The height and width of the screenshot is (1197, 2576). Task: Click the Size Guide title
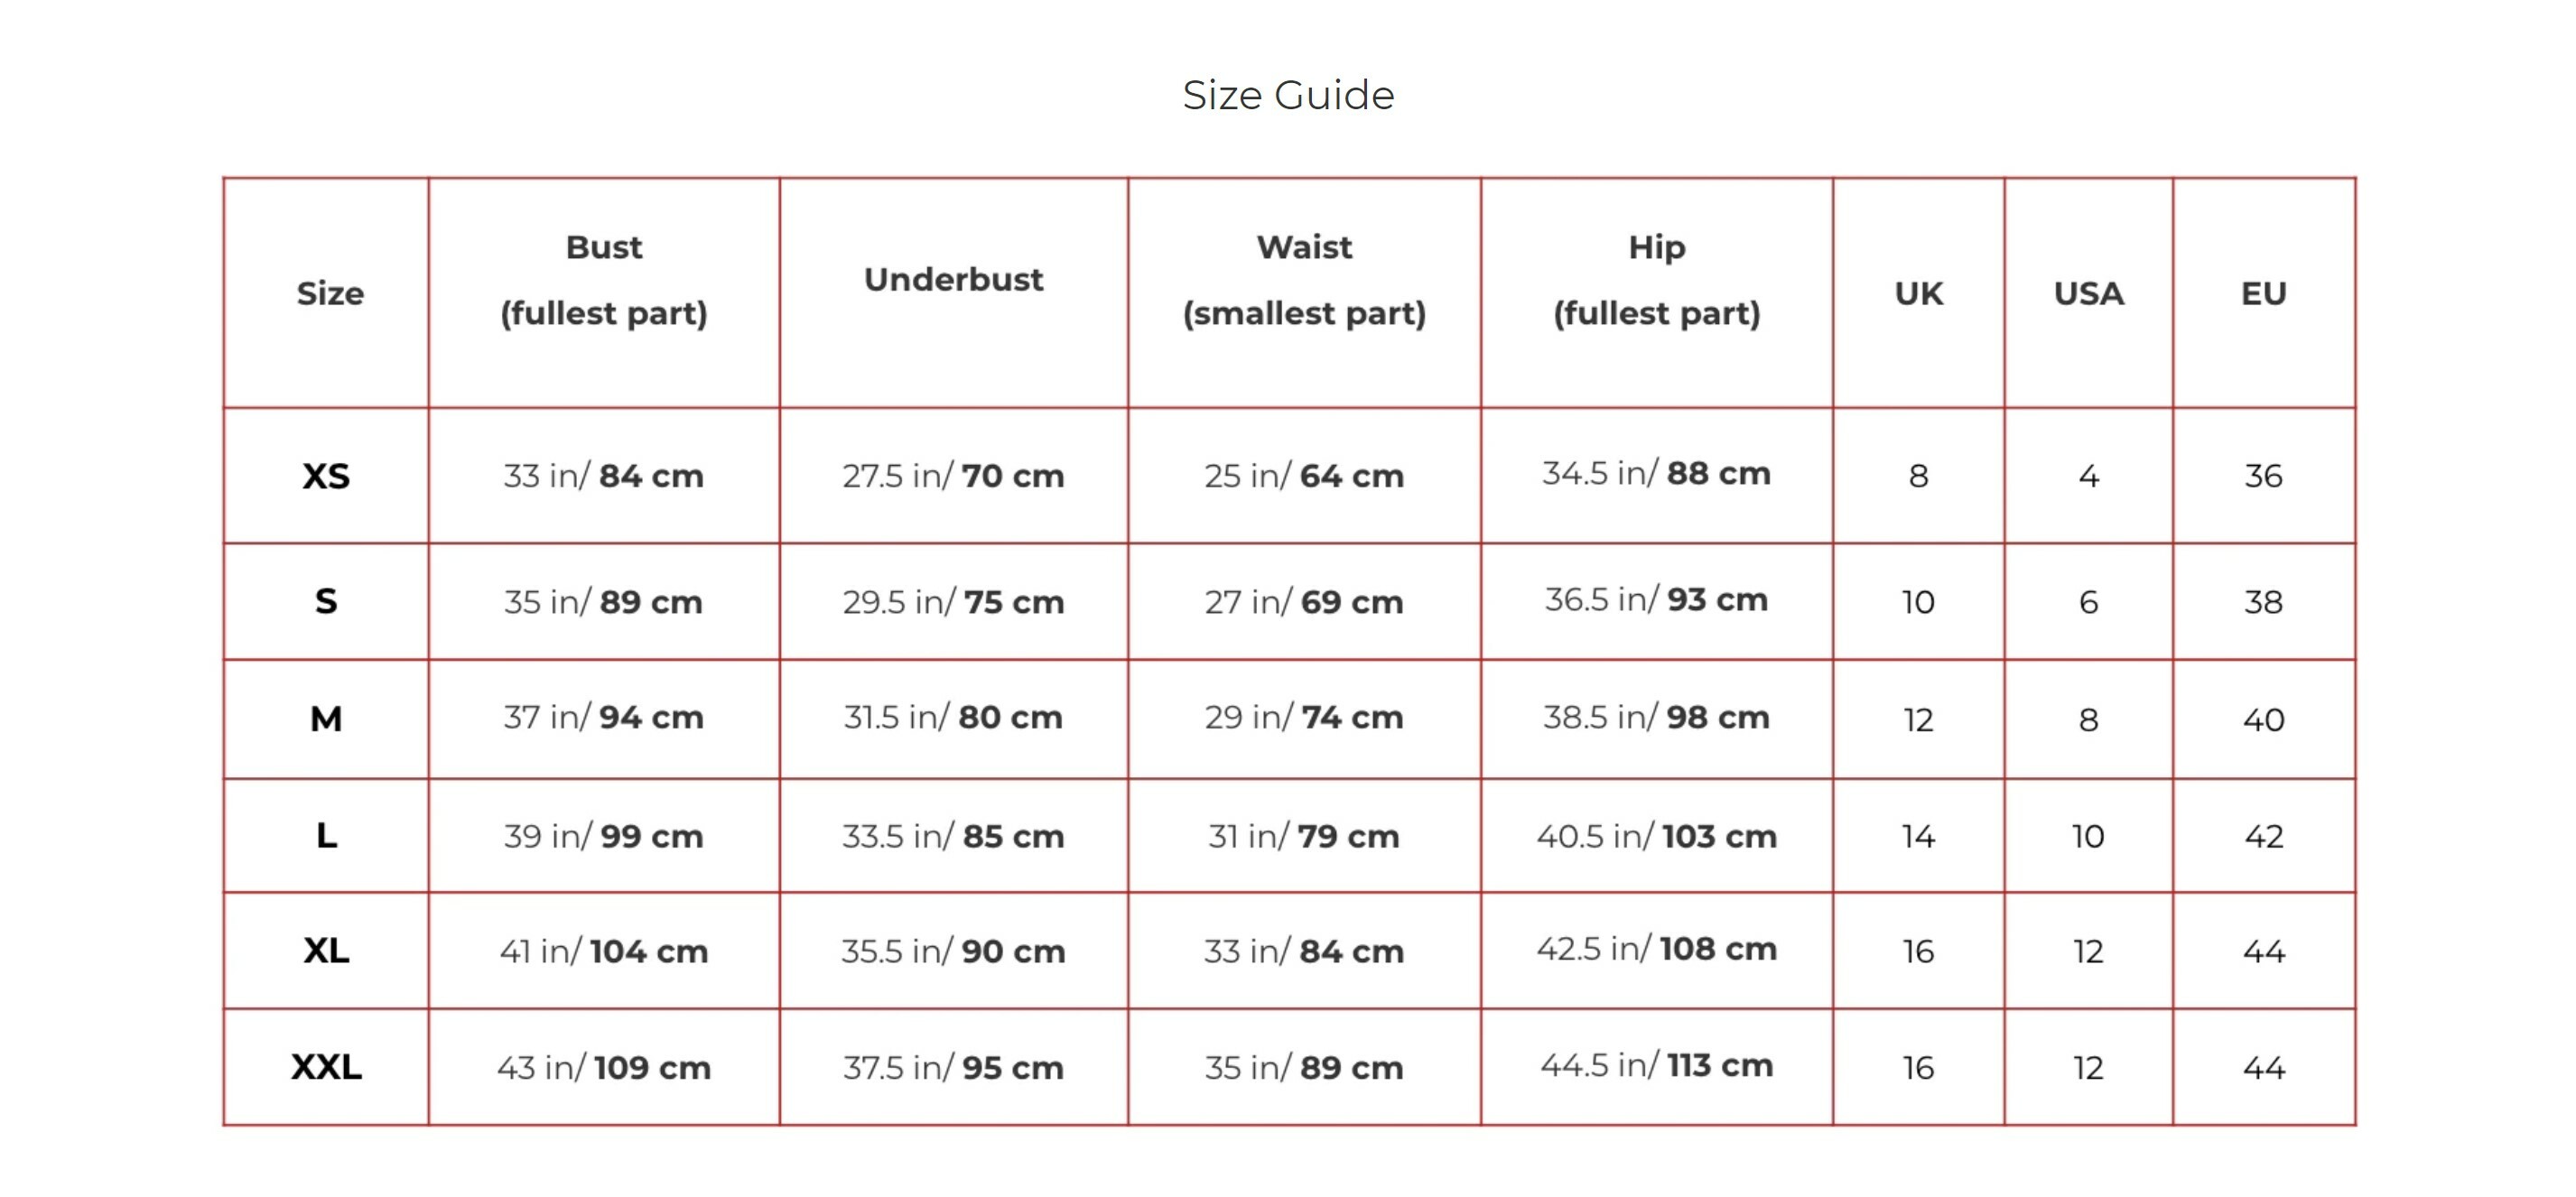coord(1288,95)
